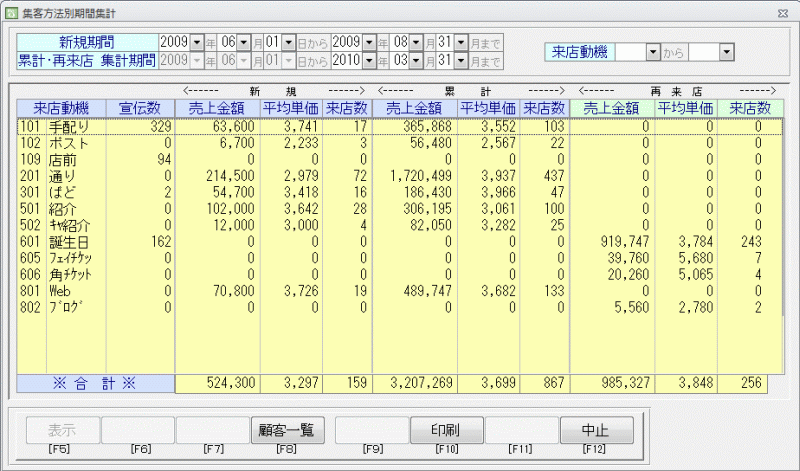Select the 801 Web row
This screenshot has height=471, width=800.
click(399, 291)
